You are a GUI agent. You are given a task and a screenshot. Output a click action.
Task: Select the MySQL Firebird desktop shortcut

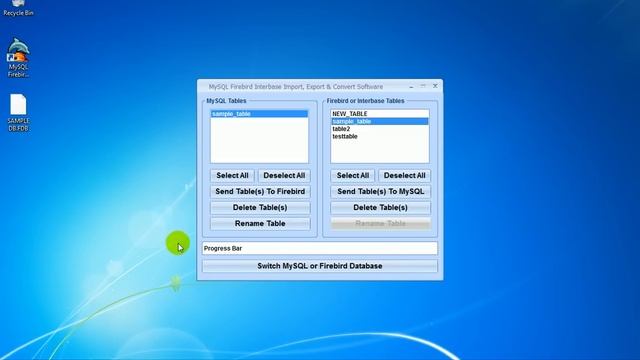pos(18,58)
